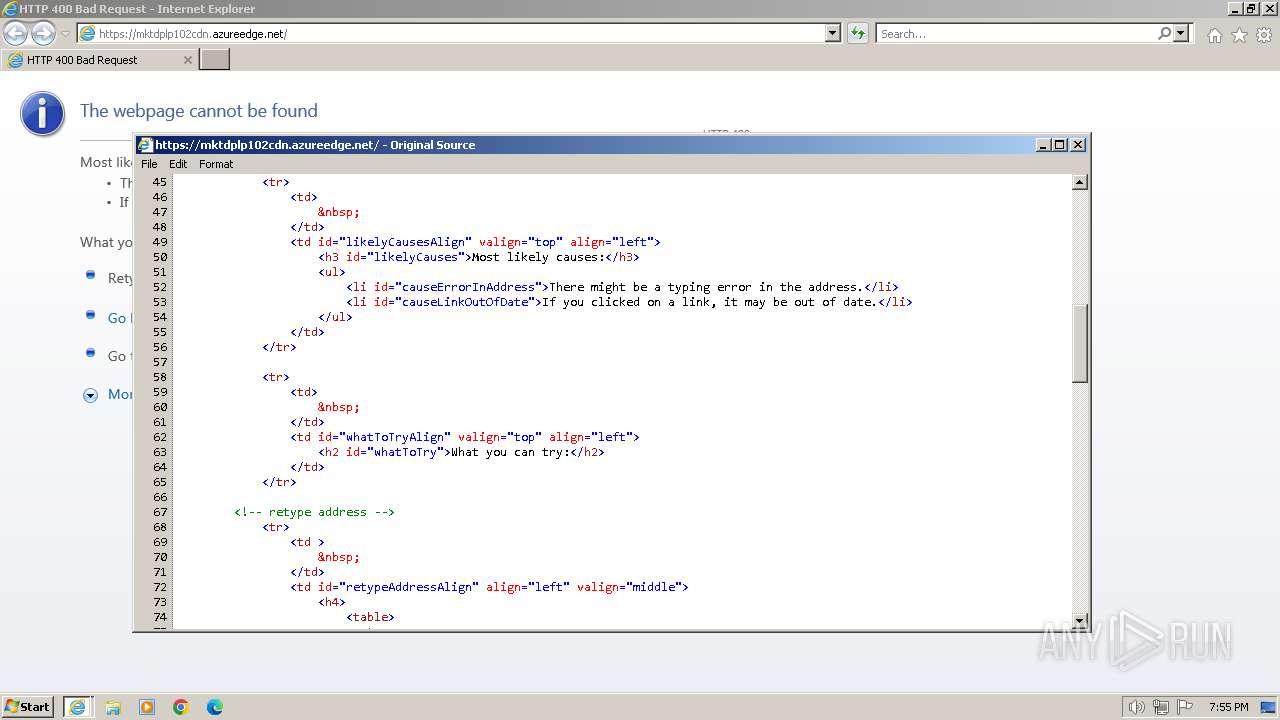This screenshot has width=1280, height=720.
Task: Click the 'Most likely causes:' source line
Action: (x=479, y=257)
